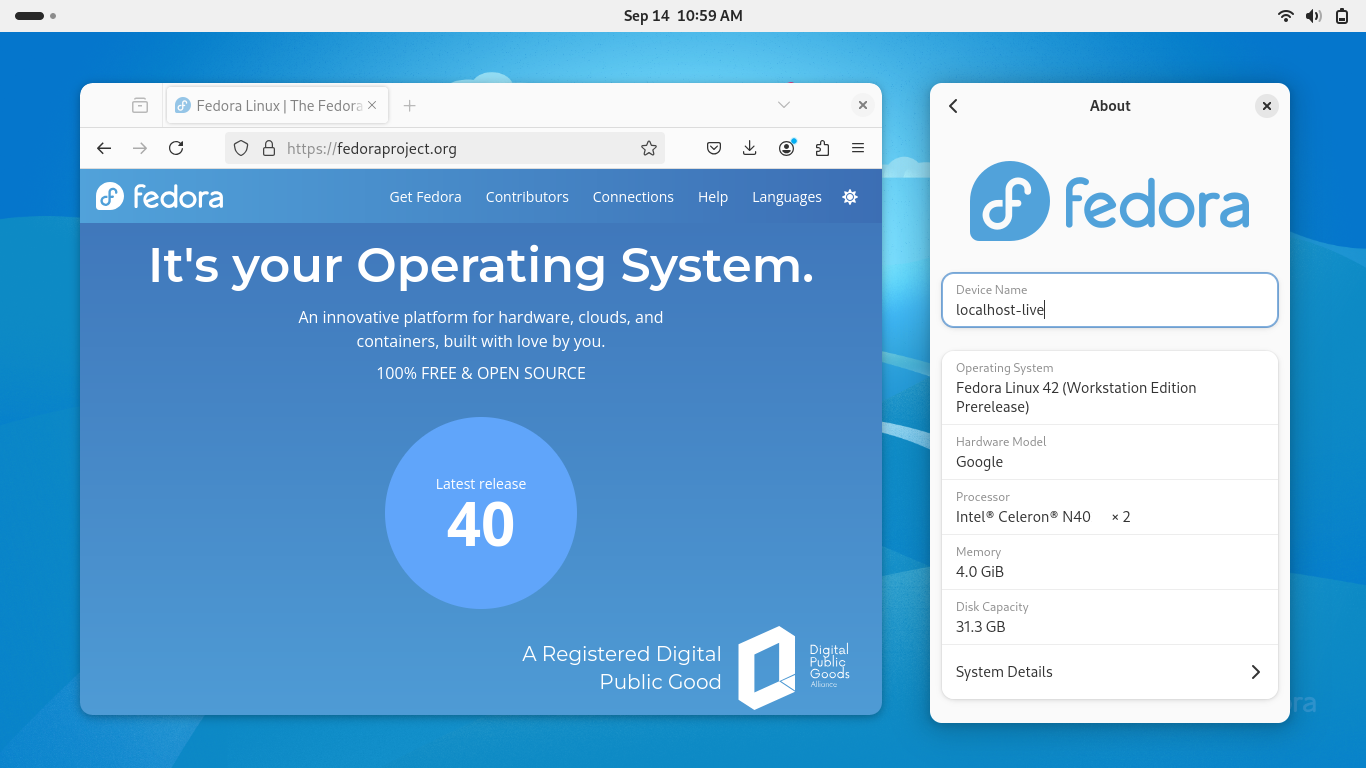This screenshot has width=1366, height=768.
Task: Expand the list all tabs chevron
Action: 784,105
